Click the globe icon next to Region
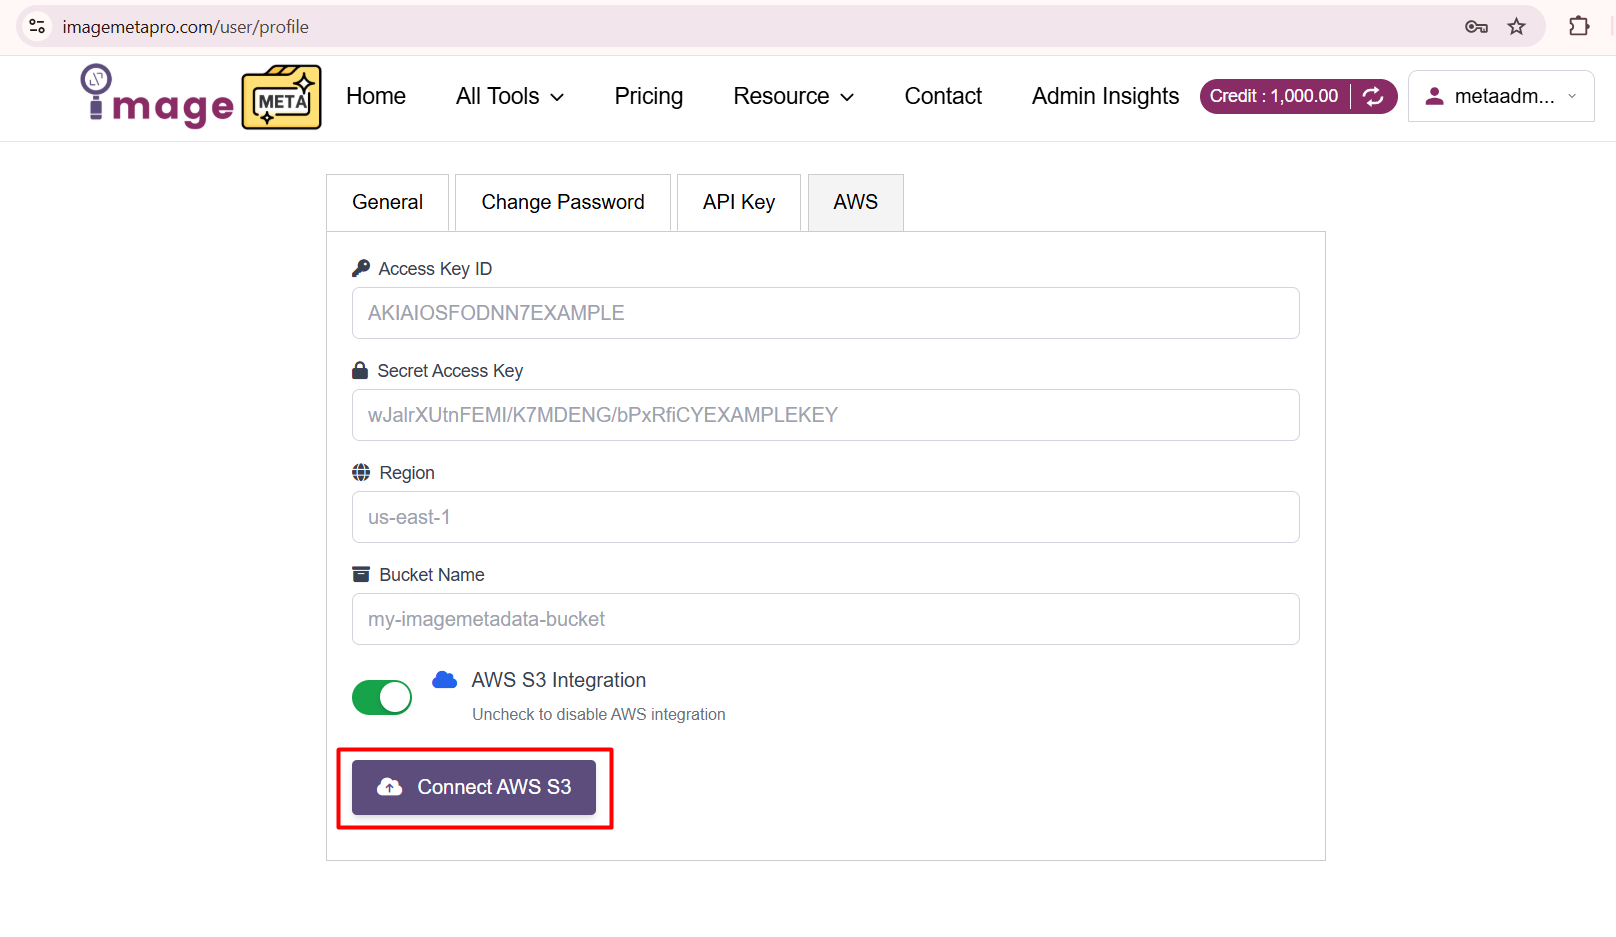 coord(360,471)
